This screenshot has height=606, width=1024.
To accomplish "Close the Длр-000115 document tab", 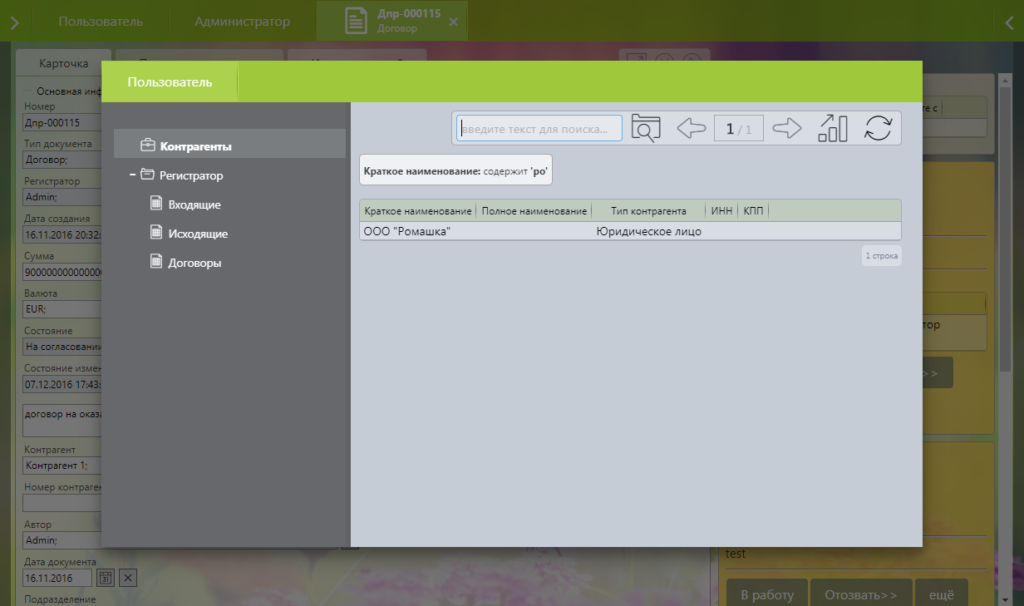I will coord(453,22).
